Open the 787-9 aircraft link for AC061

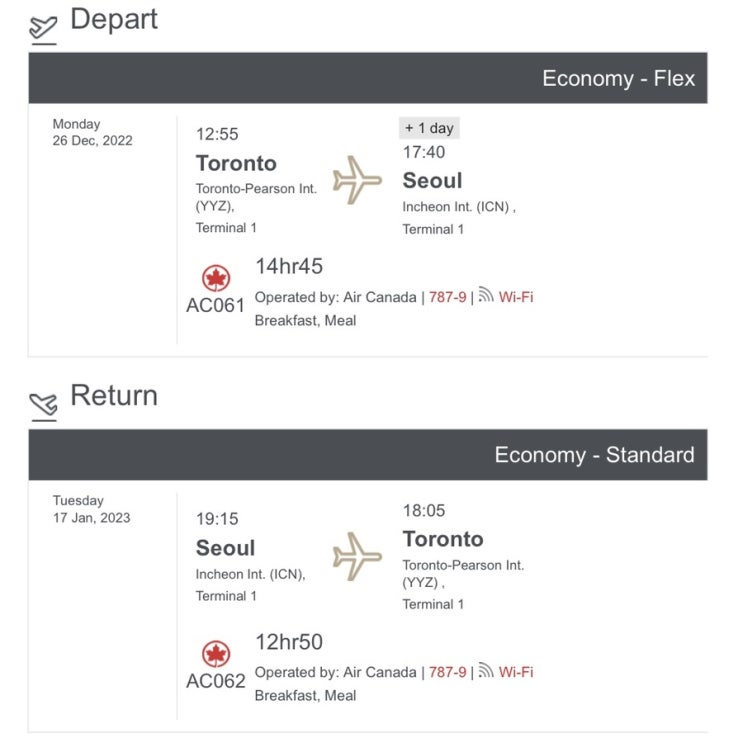coord(447,297)
